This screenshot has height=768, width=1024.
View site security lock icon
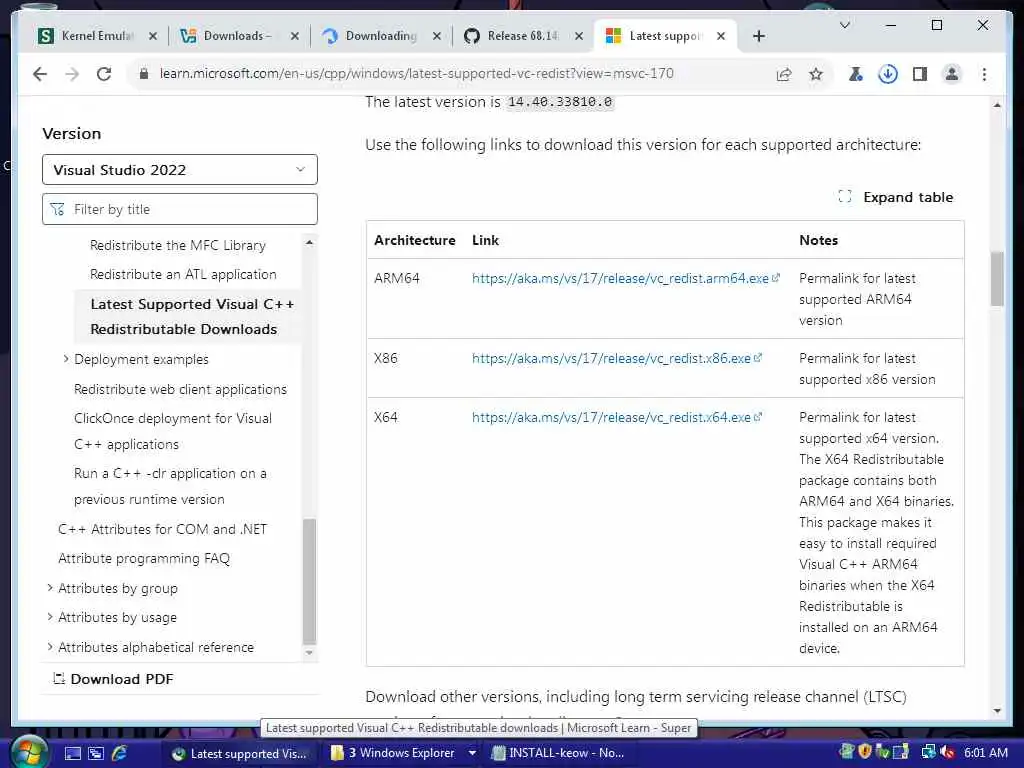click(x=144, y=74)
